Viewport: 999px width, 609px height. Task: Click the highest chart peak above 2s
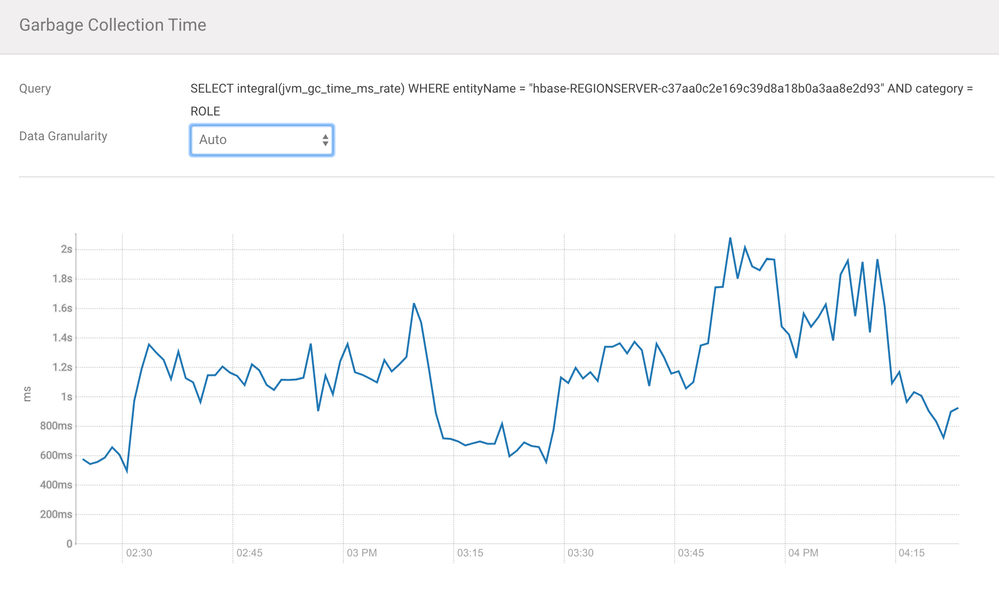coord(730,238)
